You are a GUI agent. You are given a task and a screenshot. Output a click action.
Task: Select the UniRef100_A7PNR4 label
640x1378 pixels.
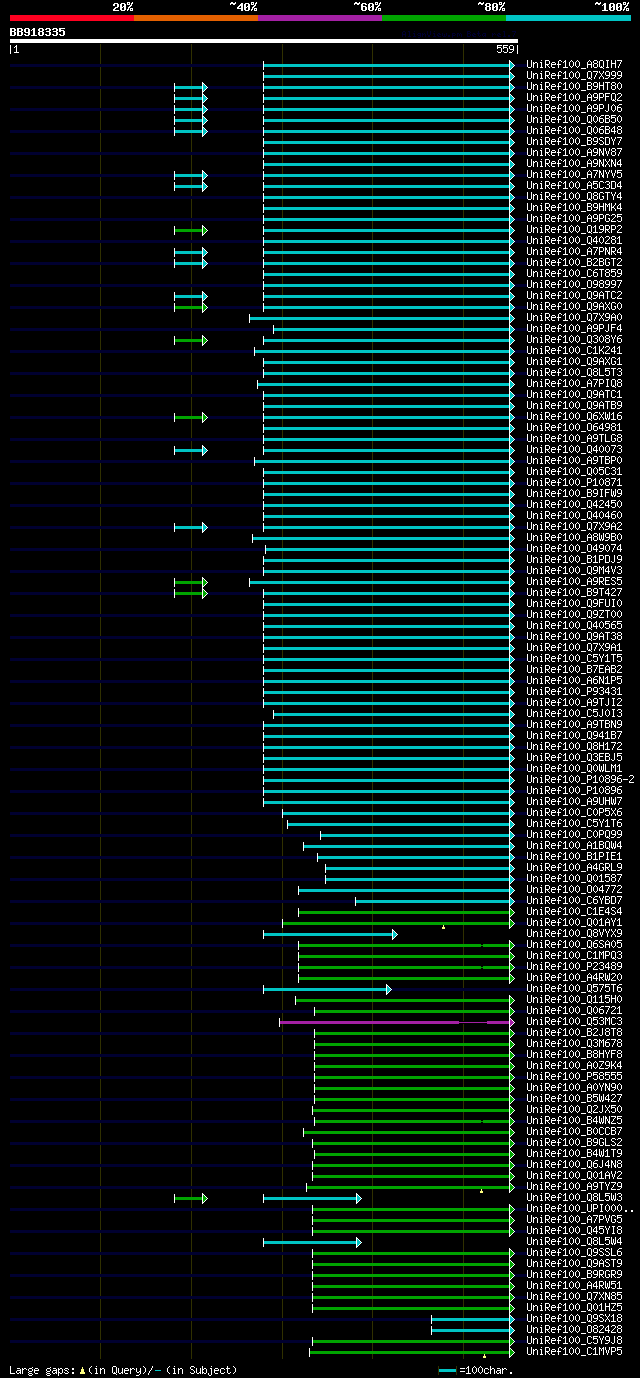(x=575, y=251)
